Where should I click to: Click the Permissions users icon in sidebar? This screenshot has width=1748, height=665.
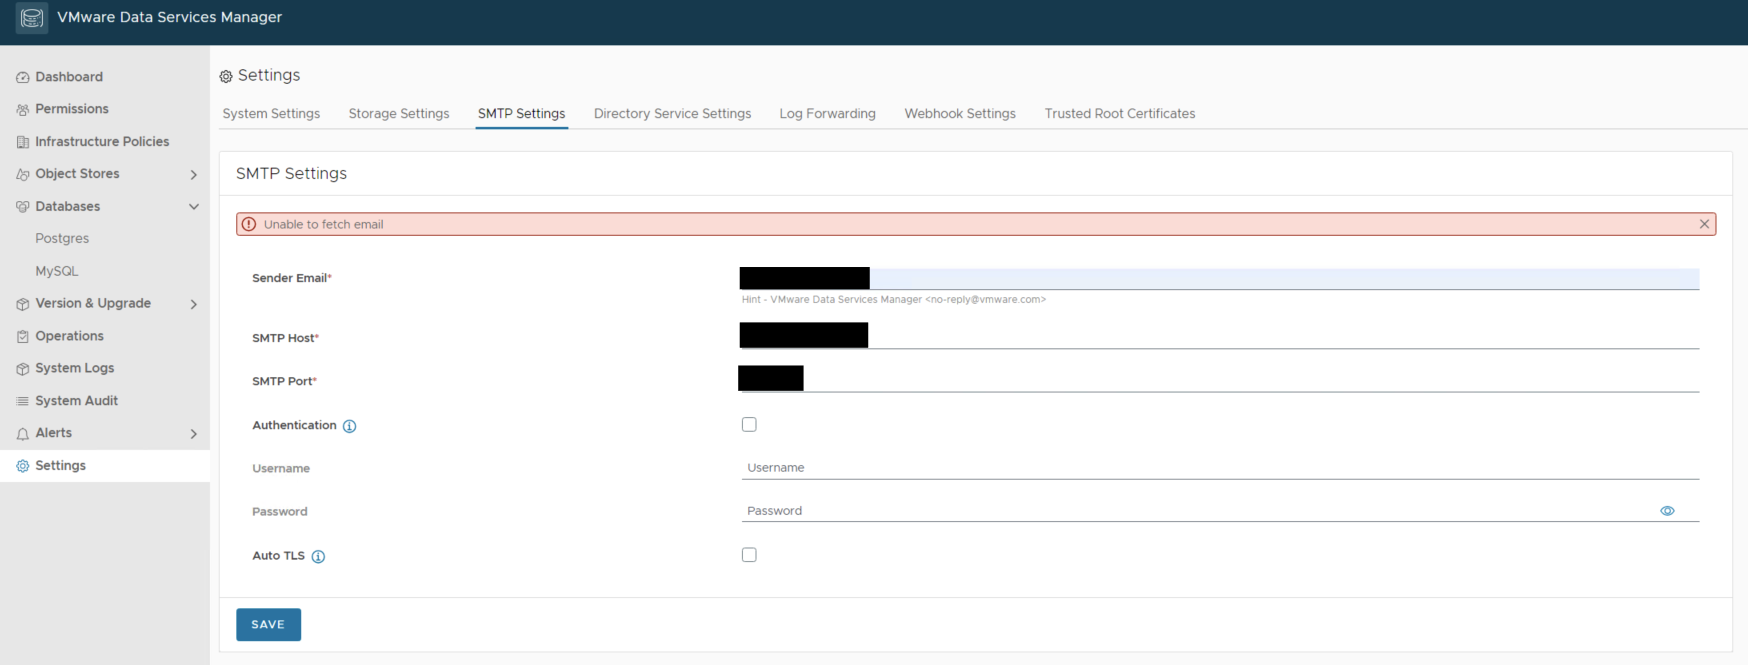[x=22, y=109]
